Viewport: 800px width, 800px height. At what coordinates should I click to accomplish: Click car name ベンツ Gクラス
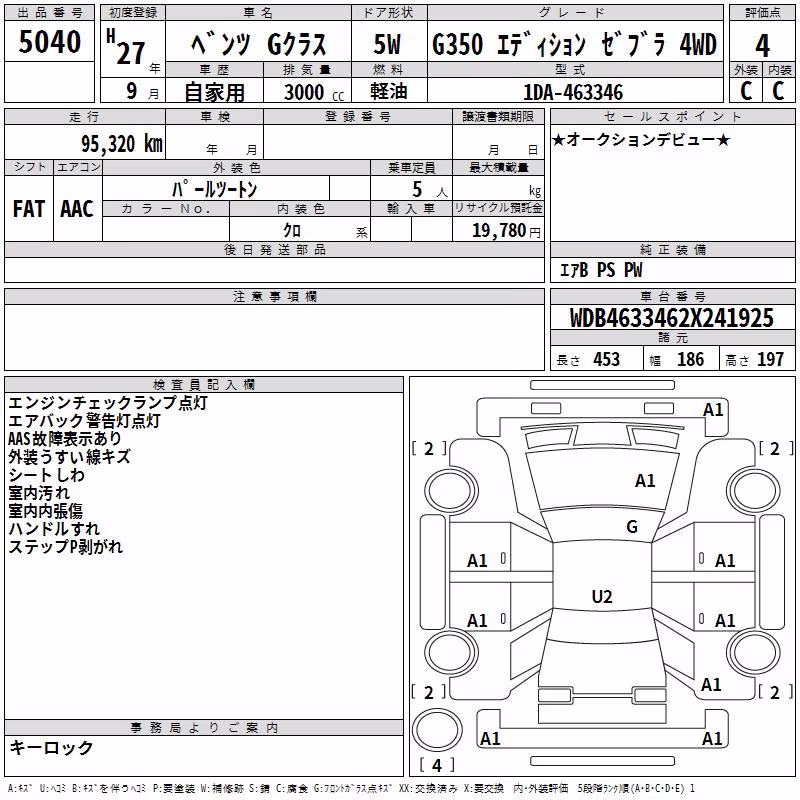click(x=258, y=44)
